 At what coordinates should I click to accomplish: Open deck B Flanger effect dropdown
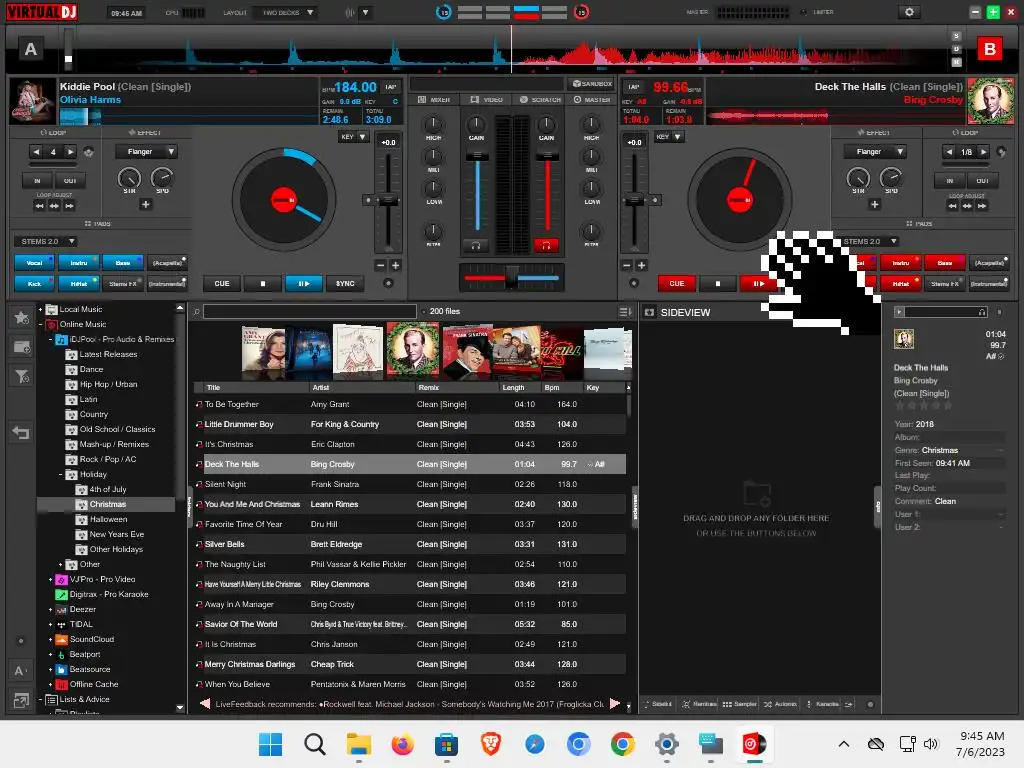875,152
